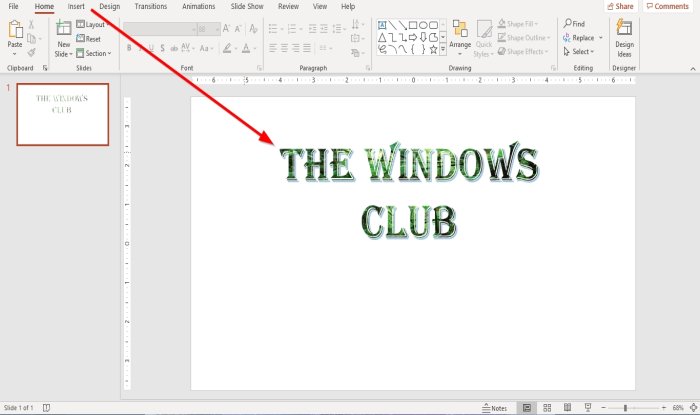
Task: Switch to Reading view
Action: [x=567, y=408]
